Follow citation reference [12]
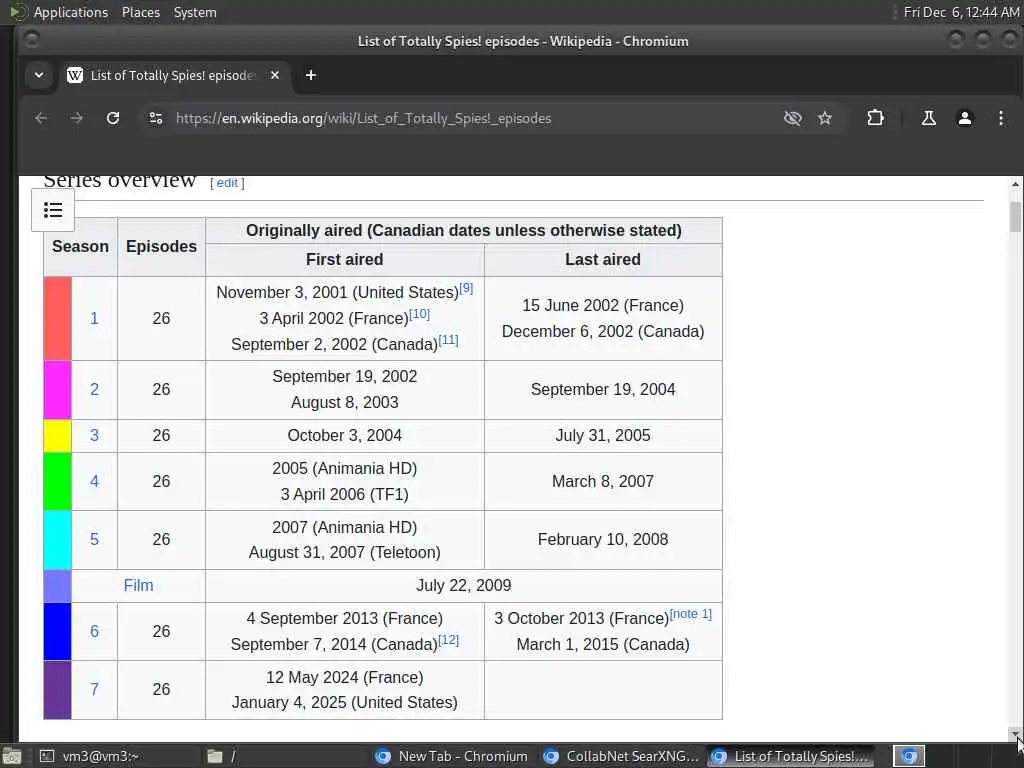Screen dimensions: 1024x768 coord(449,640)
